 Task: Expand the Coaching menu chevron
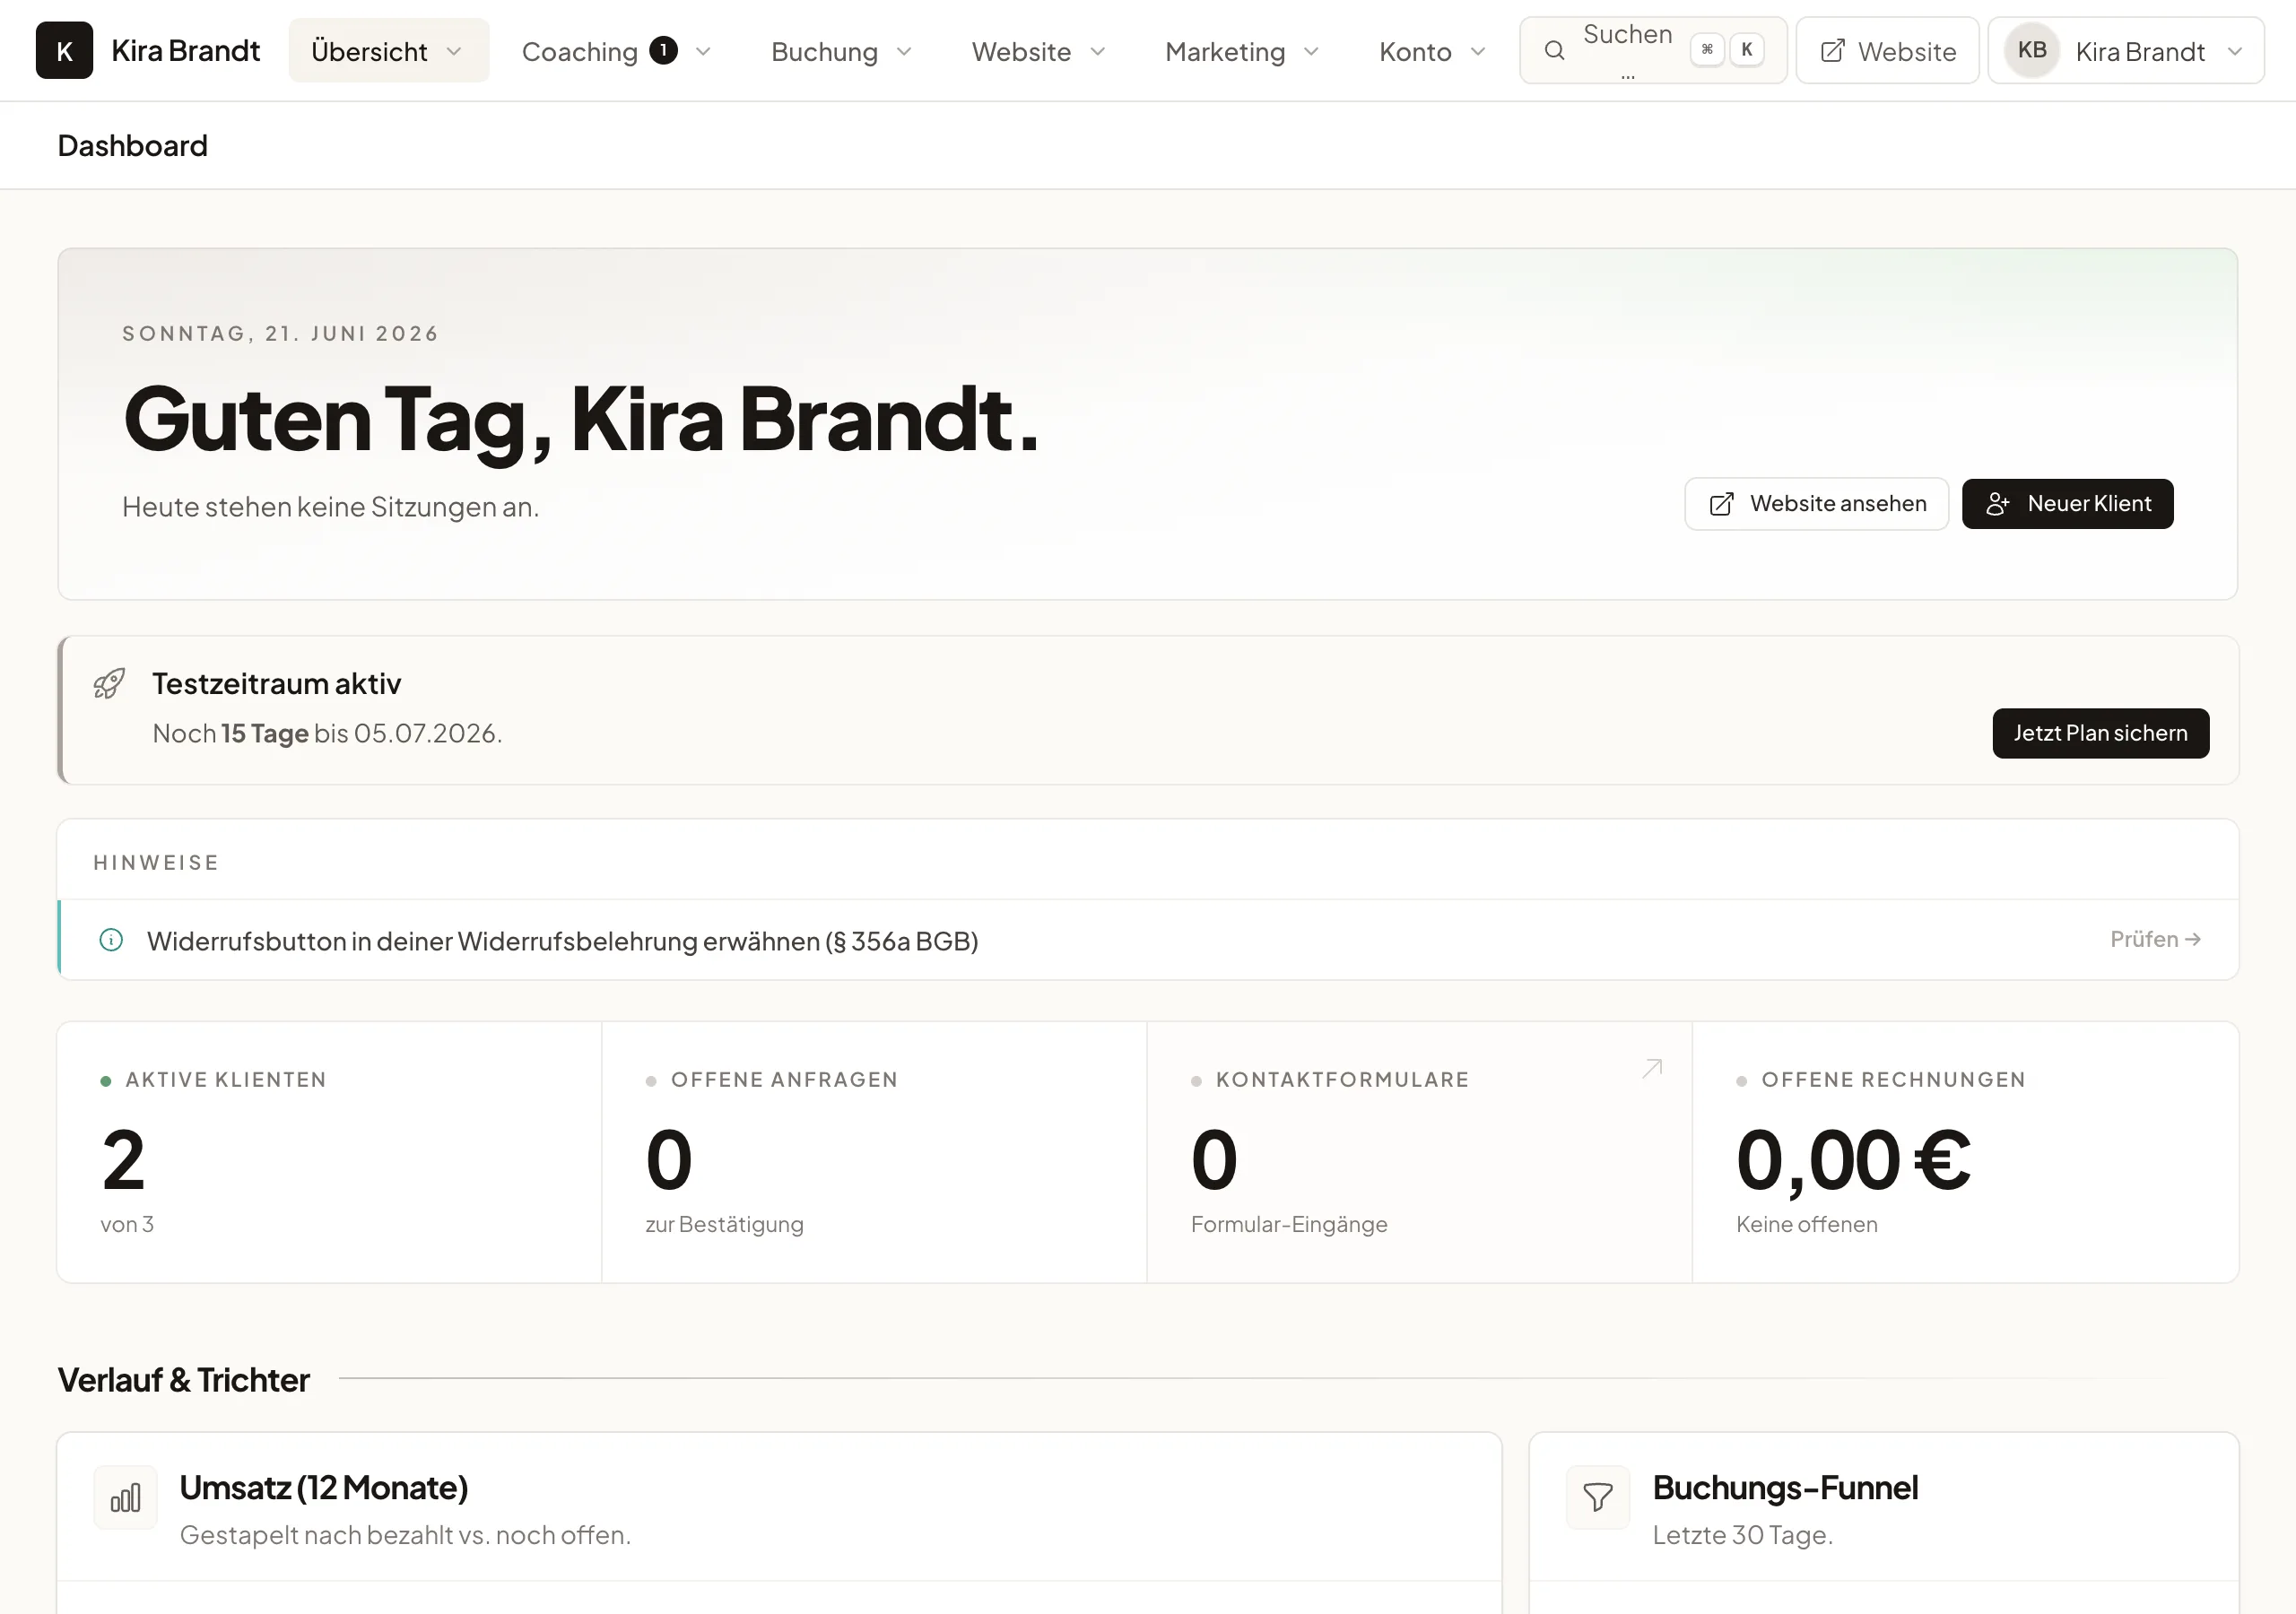[703, 51]
